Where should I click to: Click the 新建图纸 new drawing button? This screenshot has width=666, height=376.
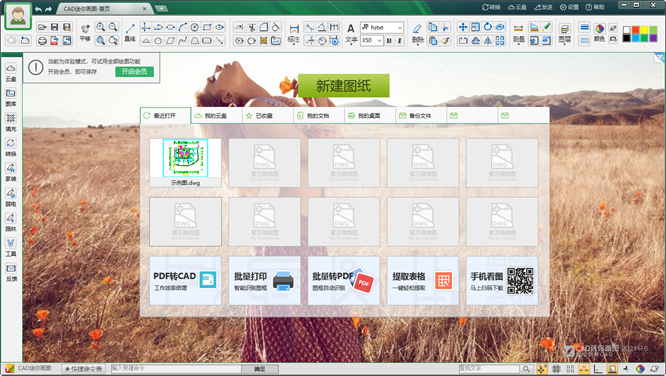344,86
